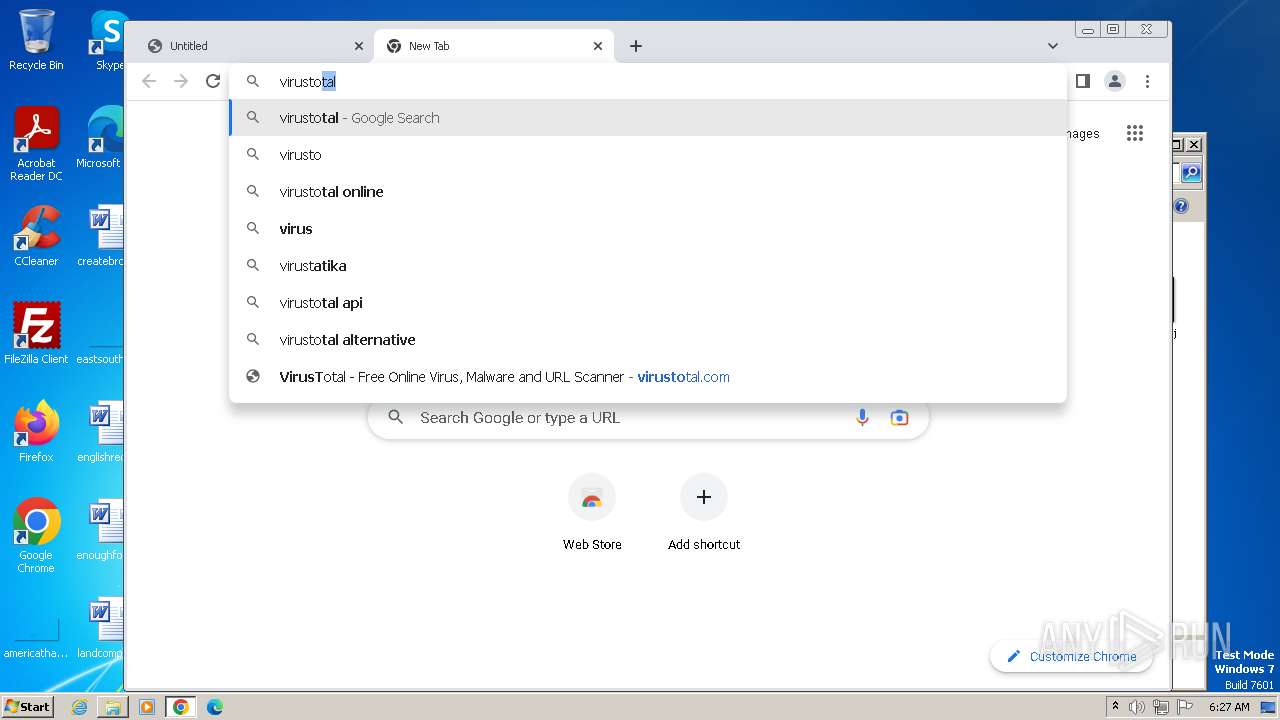
Task: Open FileZilla Client desktop shortcut
Action: 36,333
